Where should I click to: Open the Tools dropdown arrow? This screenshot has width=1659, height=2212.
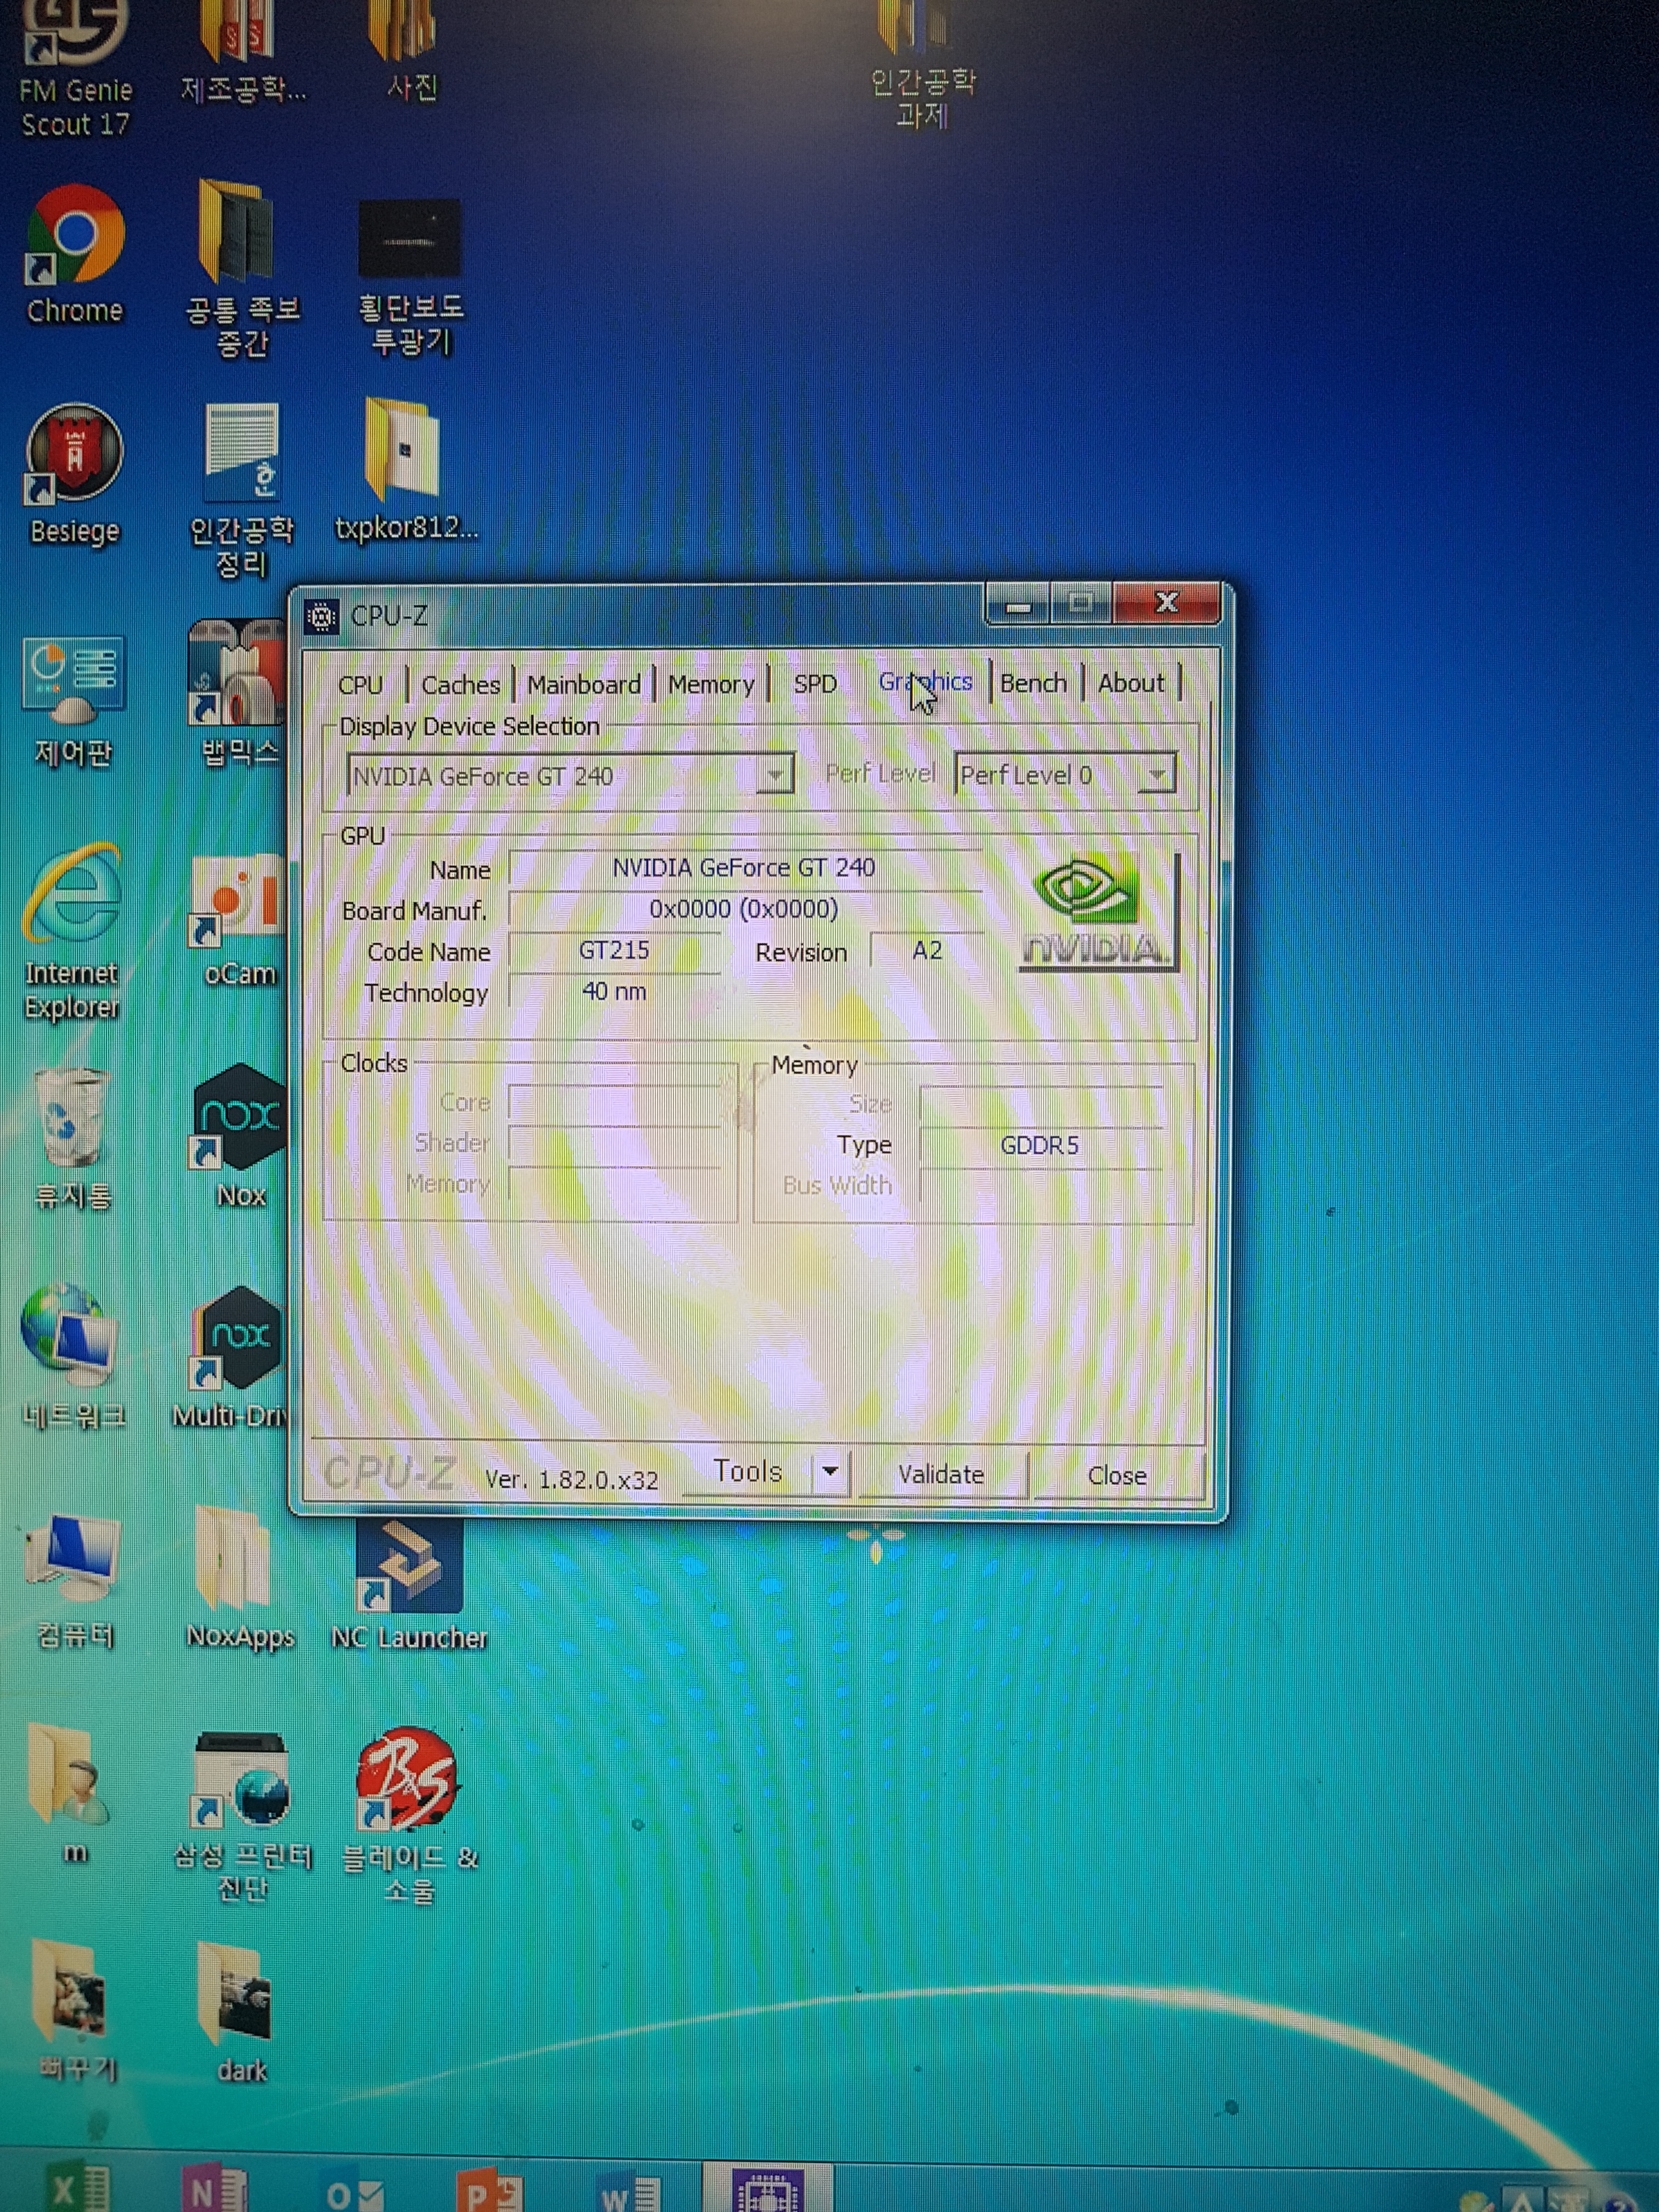830,1472
